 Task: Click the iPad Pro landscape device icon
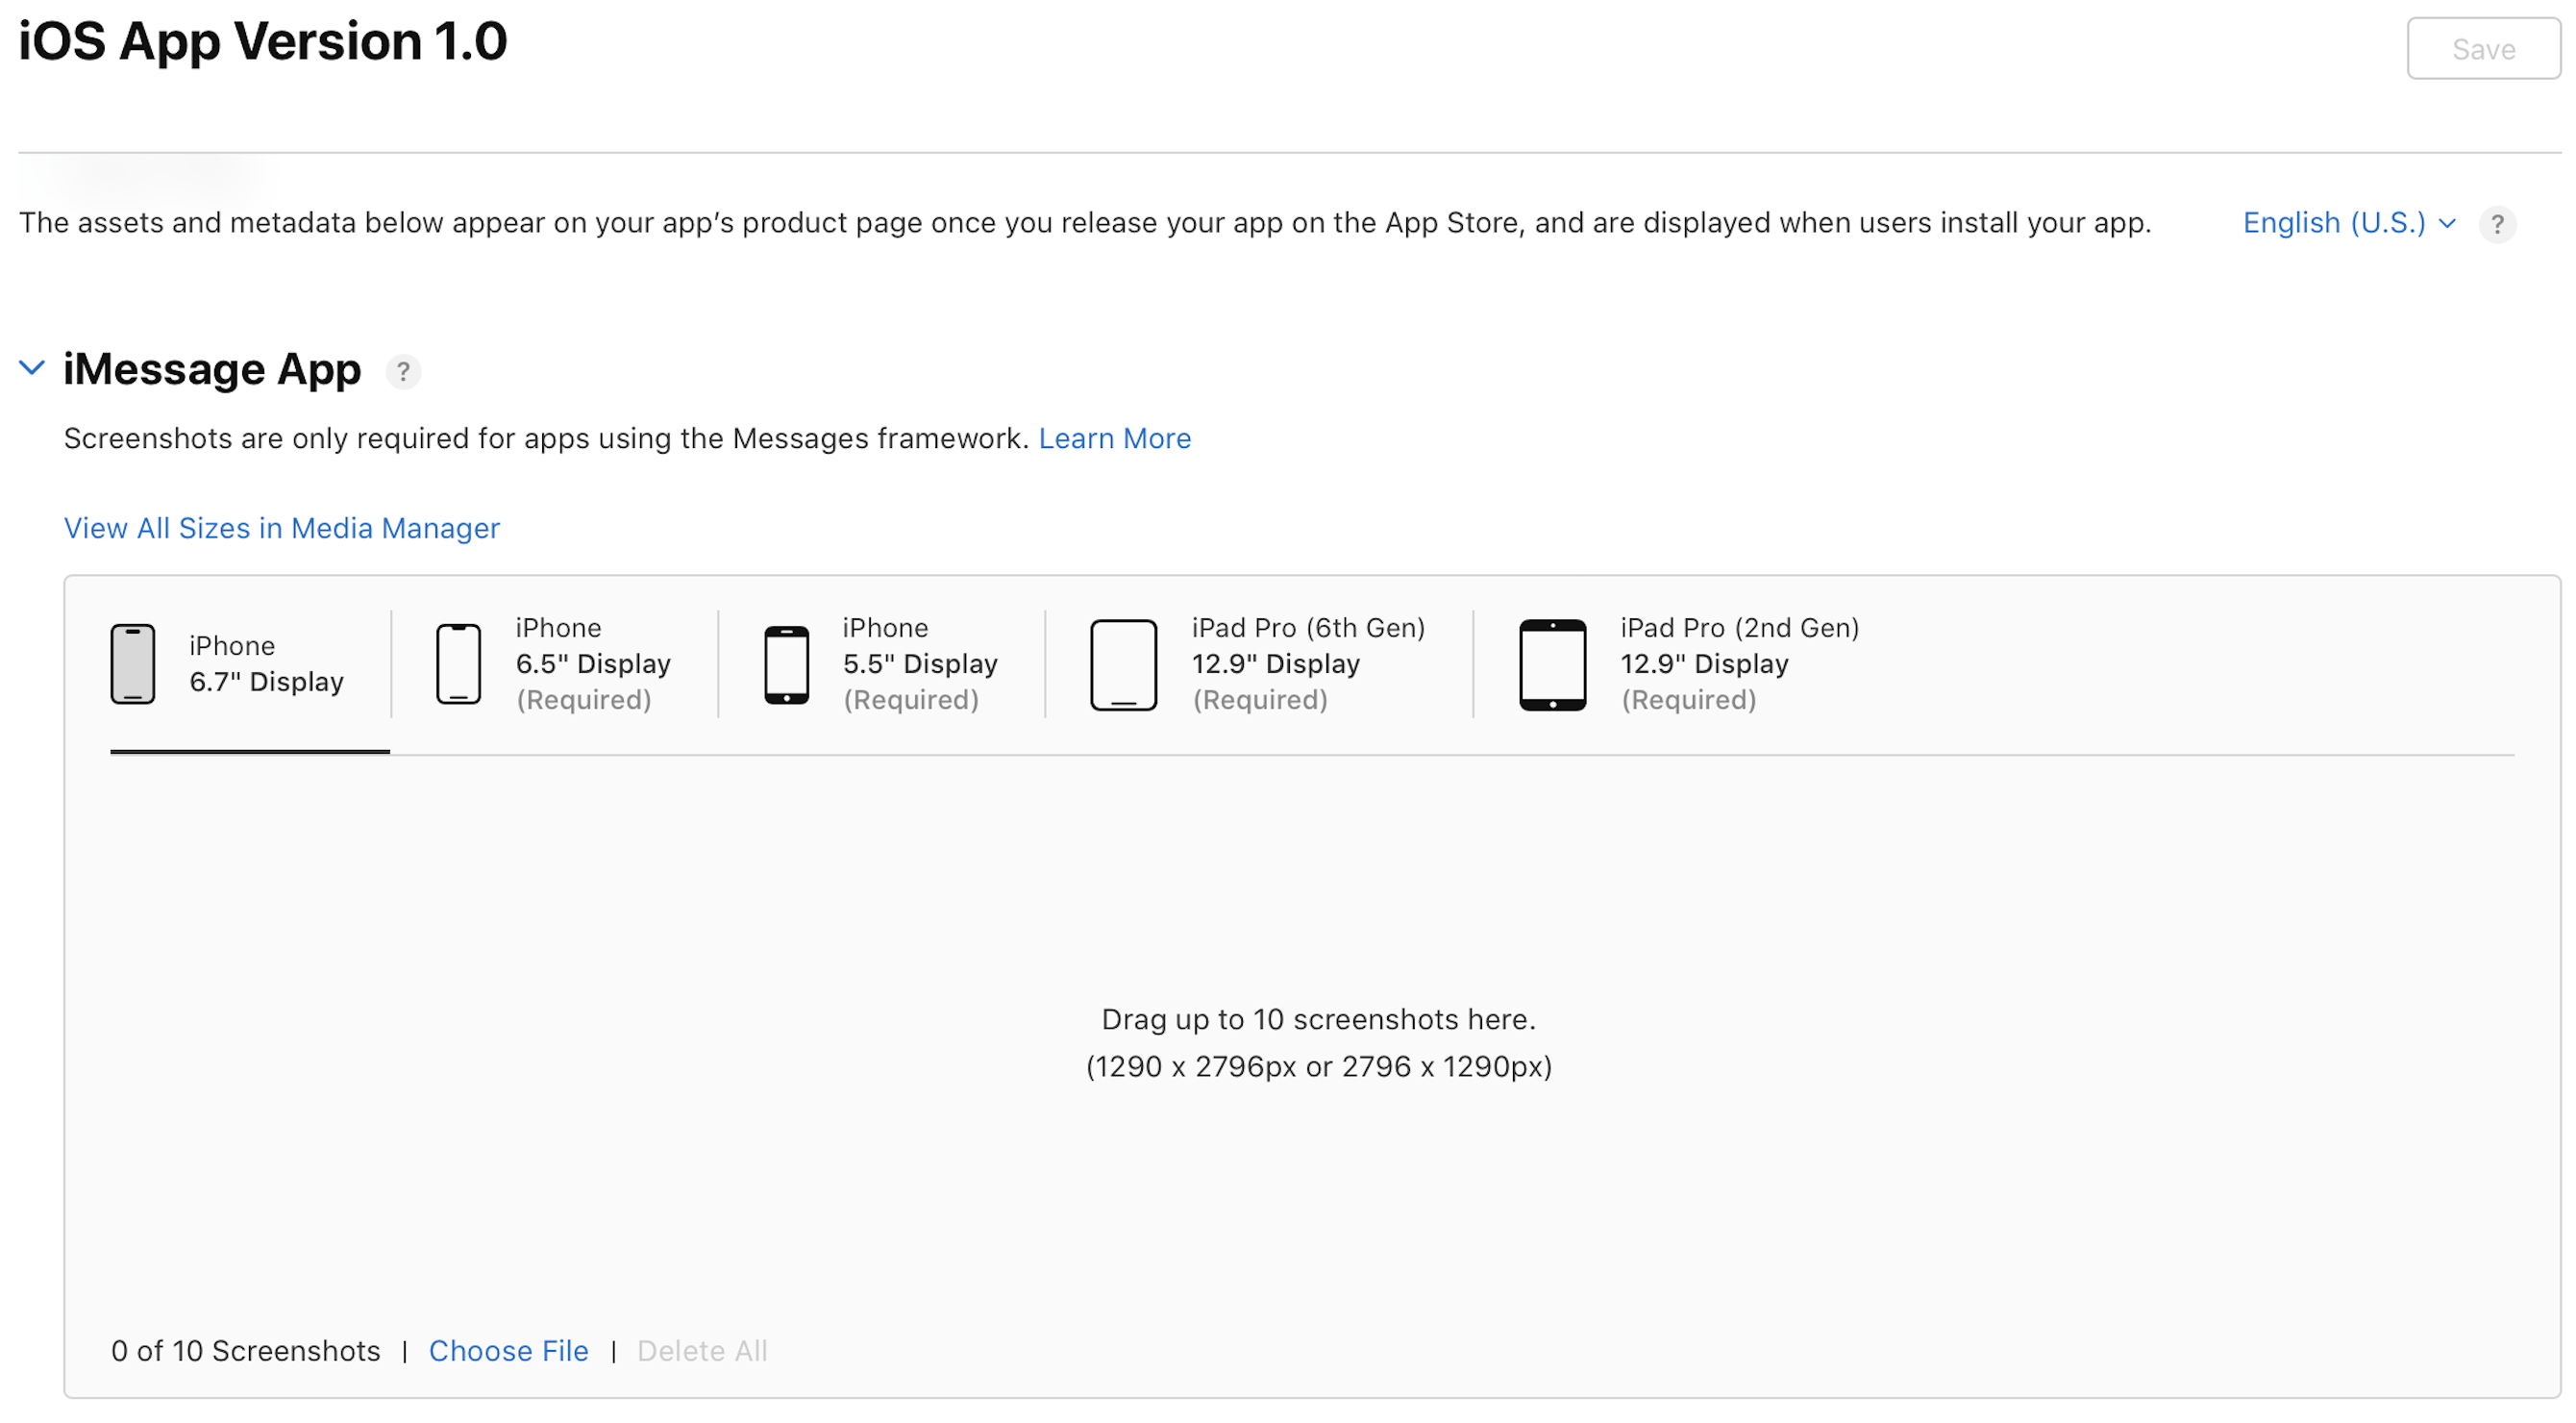(x=1549, y=662)
